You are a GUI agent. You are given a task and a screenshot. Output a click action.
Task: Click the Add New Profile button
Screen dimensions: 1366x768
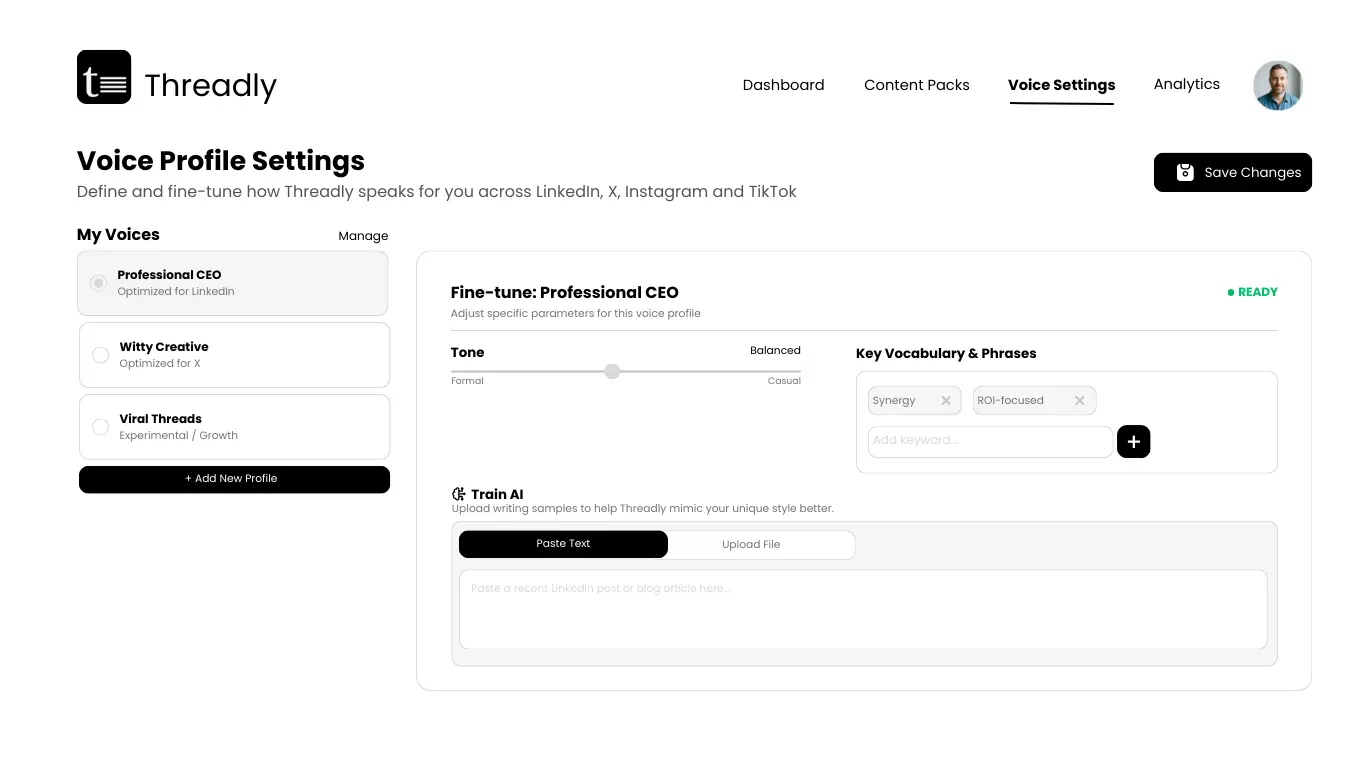point(234,479)
